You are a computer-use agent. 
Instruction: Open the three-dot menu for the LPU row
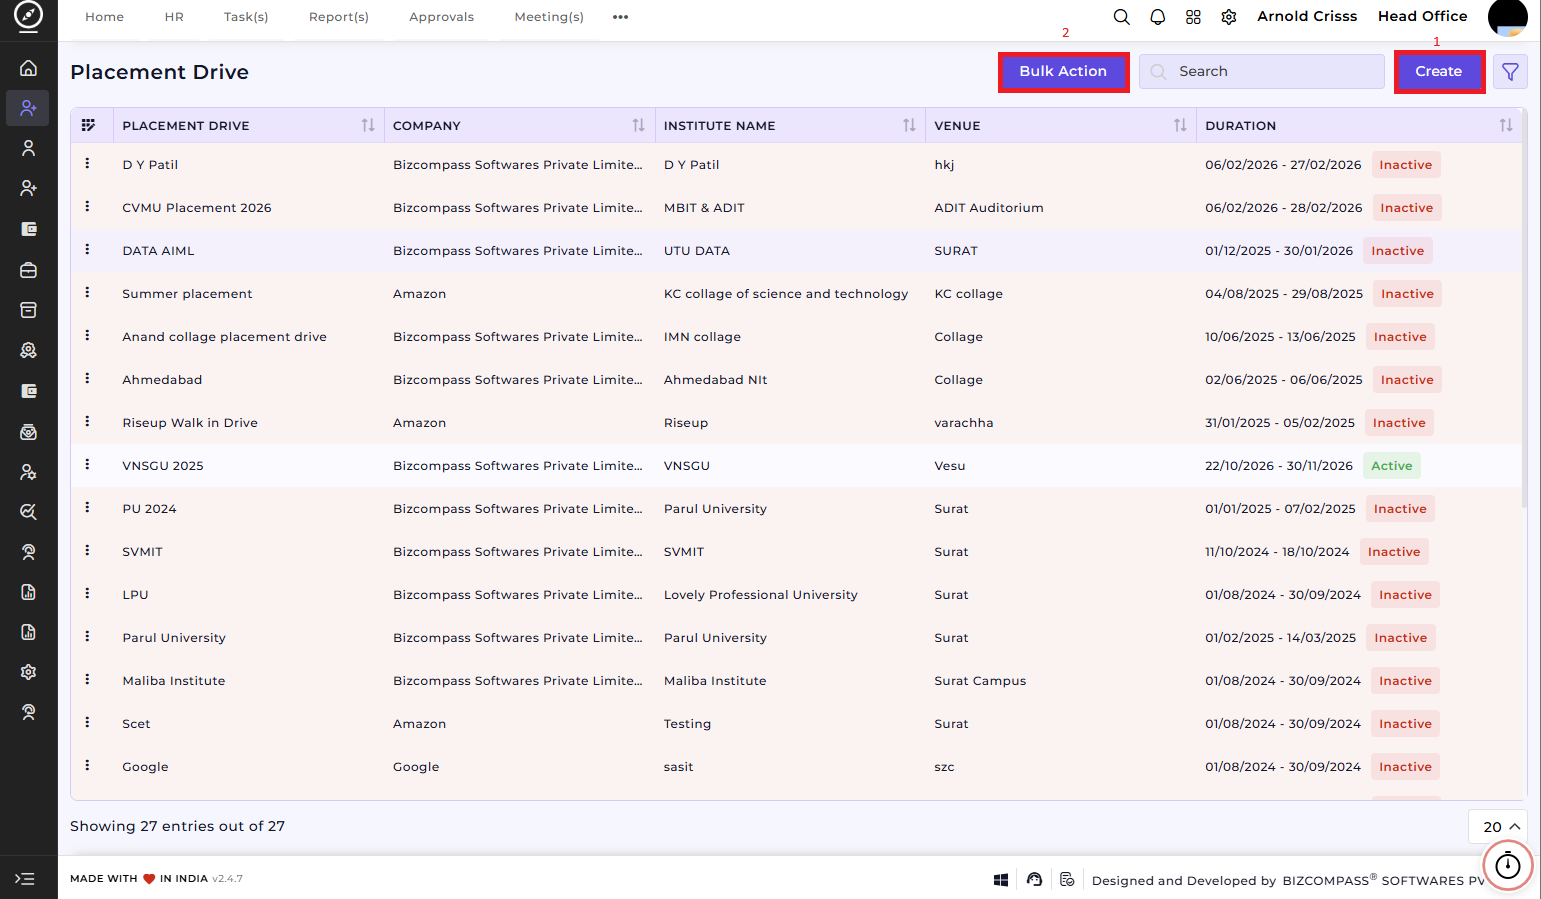tap(87, 593)
